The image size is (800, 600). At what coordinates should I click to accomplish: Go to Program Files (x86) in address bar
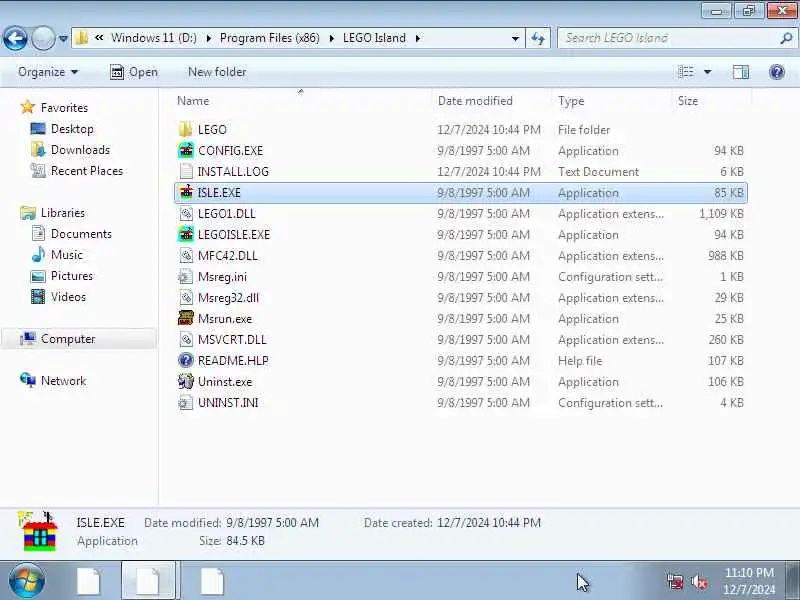click(x=270, y=38)
